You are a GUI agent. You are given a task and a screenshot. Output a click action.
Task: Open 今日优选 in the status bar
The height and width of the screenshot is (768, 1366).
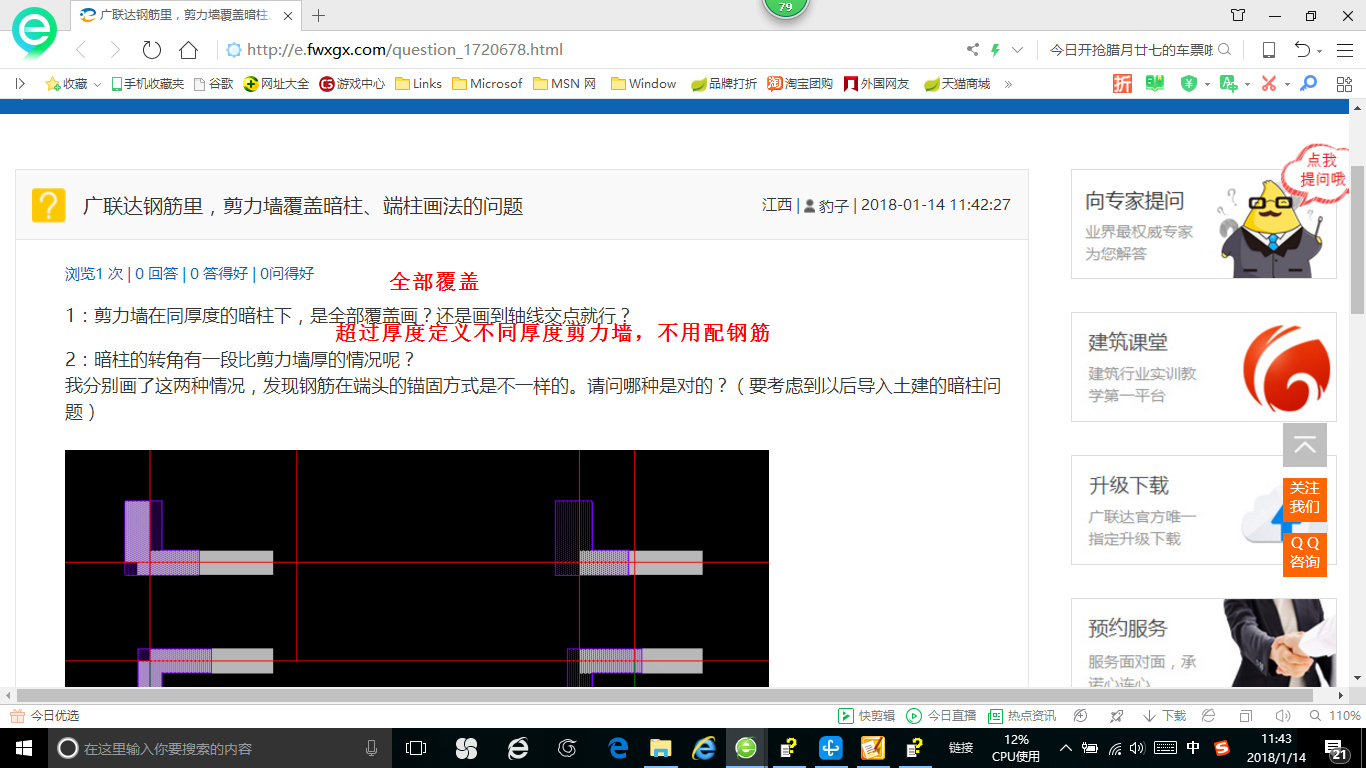coord(45,716)
